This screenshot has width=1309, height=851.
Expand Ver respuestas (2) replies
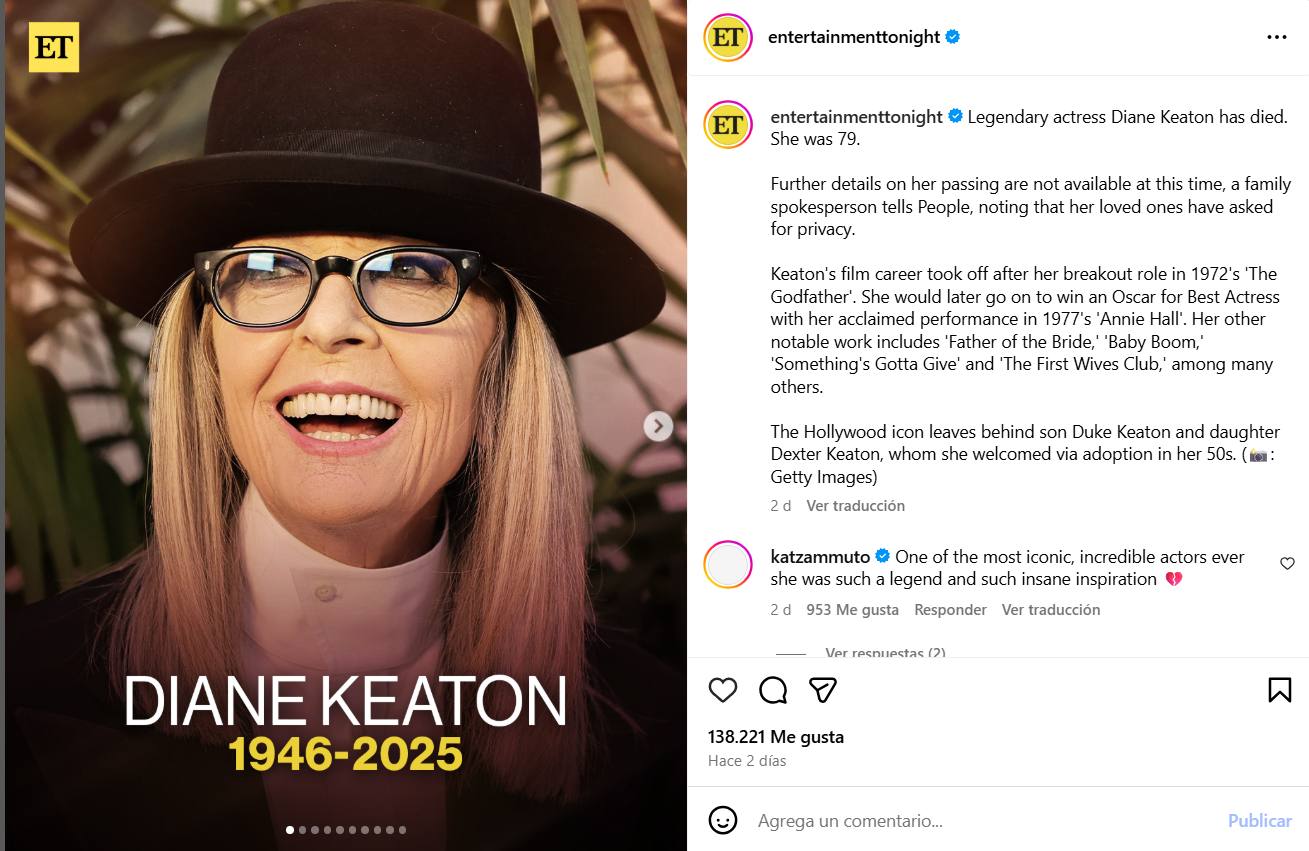point(885,653)
